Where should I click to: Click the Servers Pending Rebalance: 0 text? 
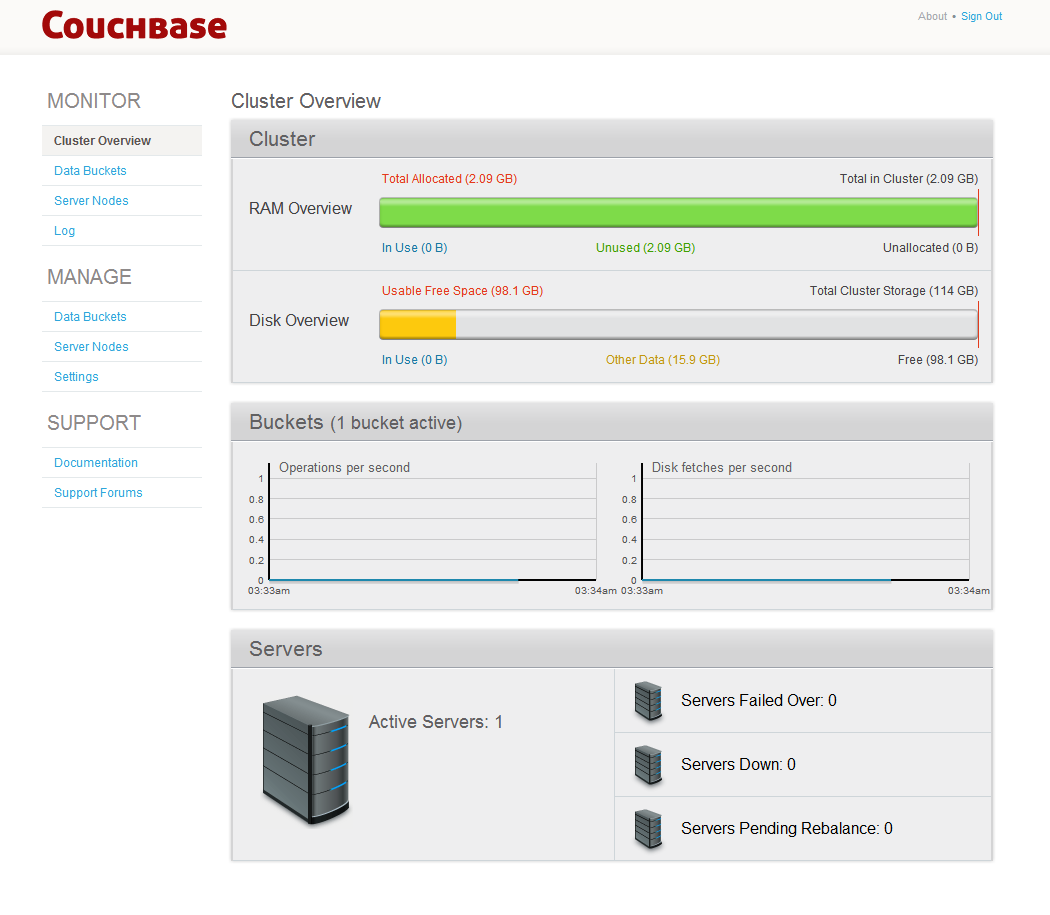pos(787,829)
